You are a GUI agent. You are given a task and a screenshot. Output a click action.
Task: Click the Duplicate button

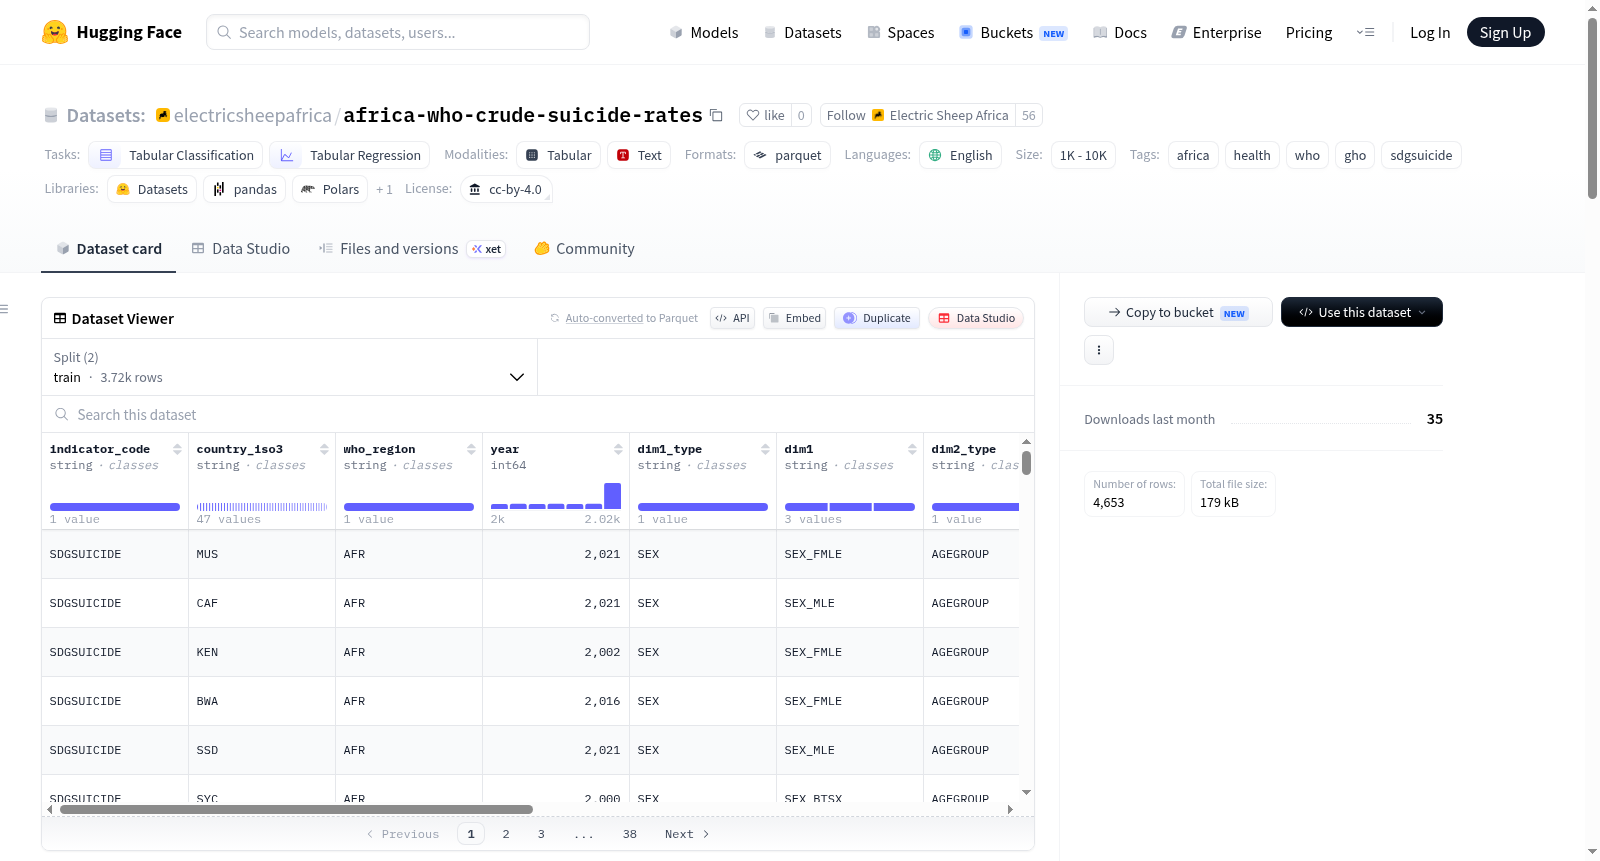click(x=877, y=318)
